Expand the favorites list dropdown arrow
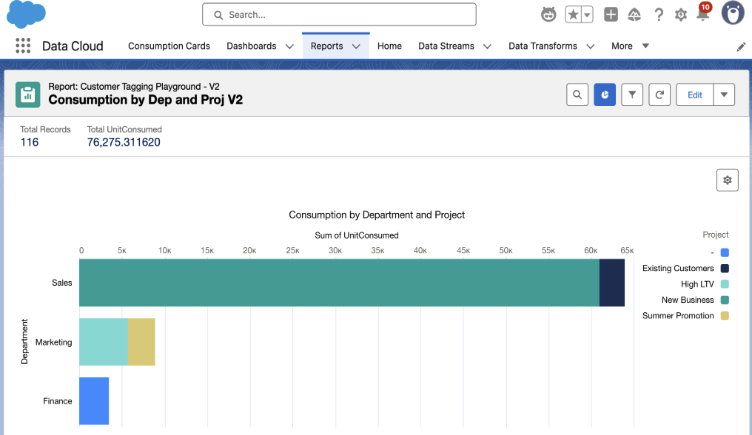 588,15
